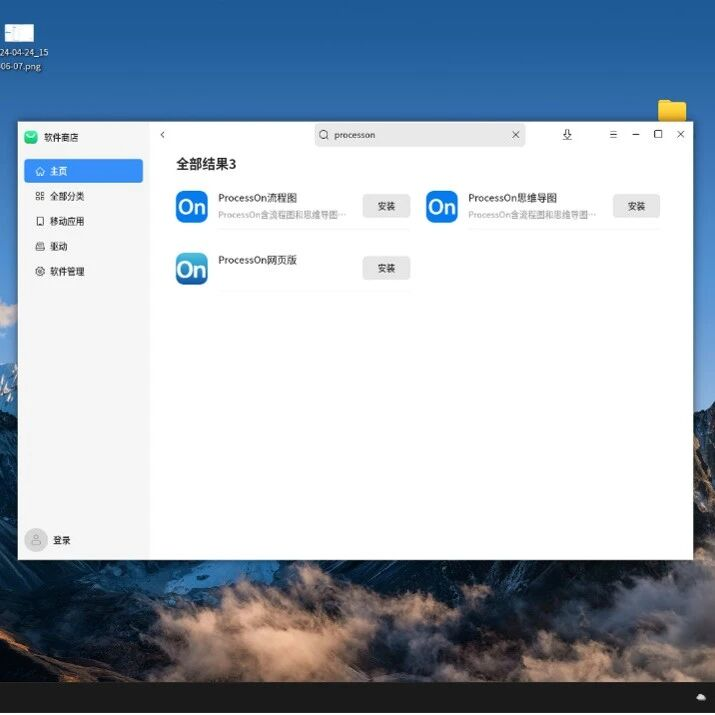The height and width of the screenshot is (715, 715).
Task: Clear the search text with the X icon
Action: (516, 135)
